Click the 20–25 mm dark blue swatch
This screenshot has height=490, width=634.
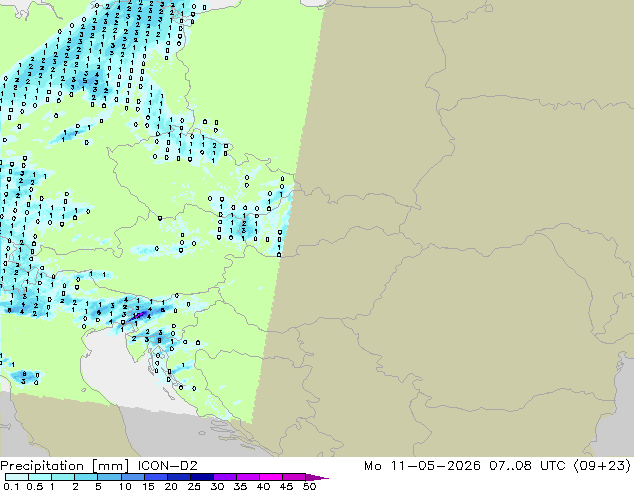click(x=178, y=477)
